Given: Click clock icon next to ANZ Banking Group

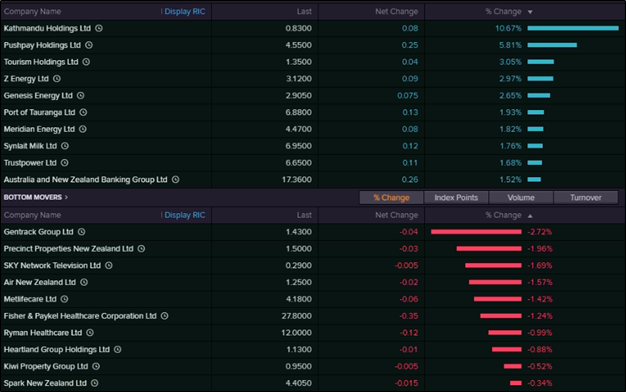Looking at the screenshot, I should pyautogui.click(x=175, y=180).
